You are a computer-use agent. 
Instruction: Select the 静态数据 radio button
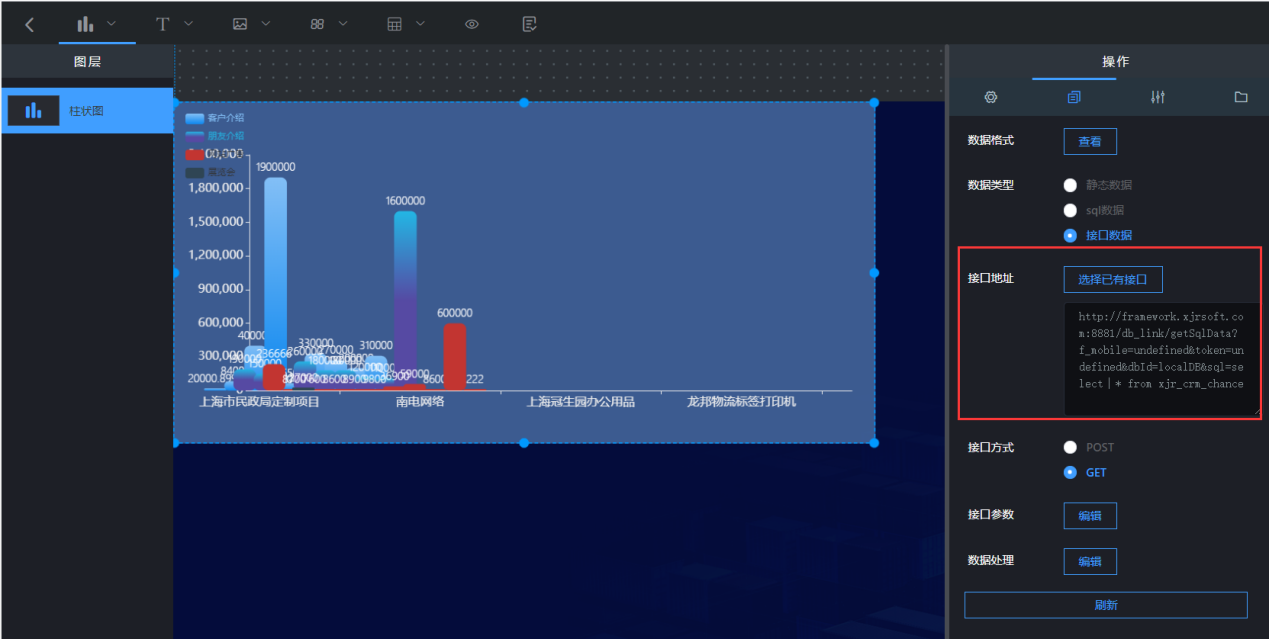[1070, 185]
